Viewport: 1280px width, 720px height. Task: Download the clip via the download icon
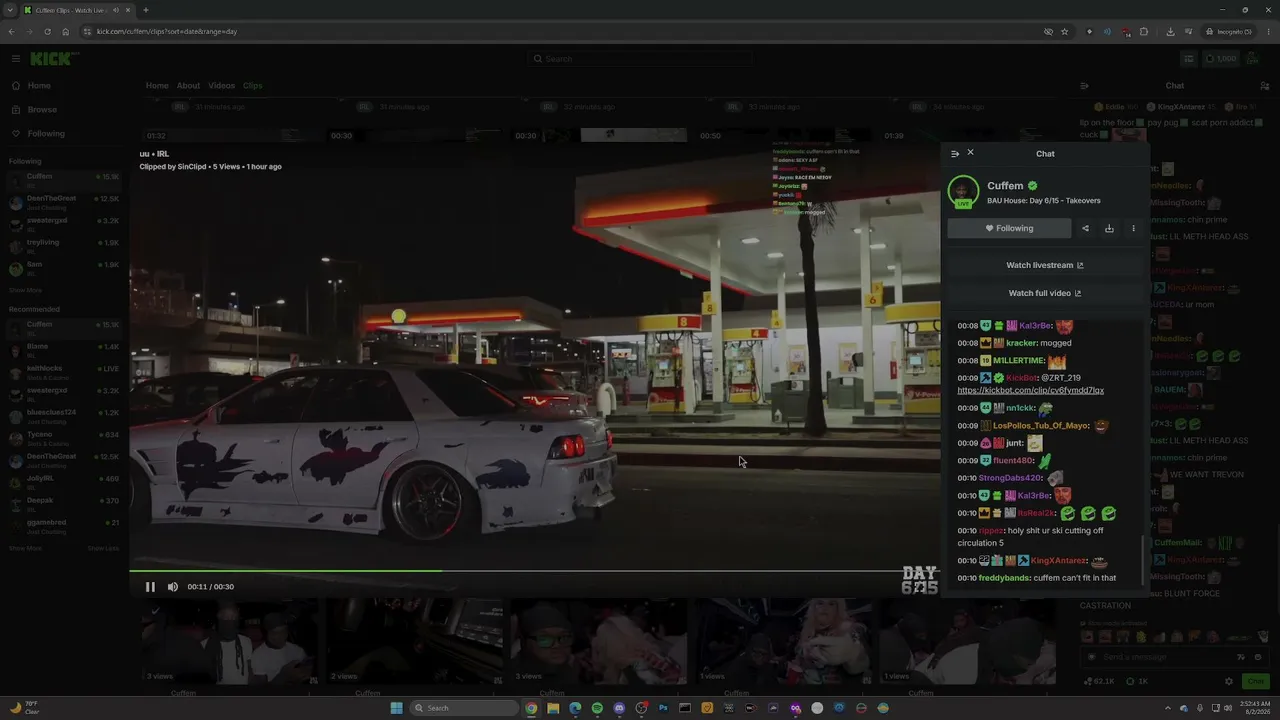1109,228
